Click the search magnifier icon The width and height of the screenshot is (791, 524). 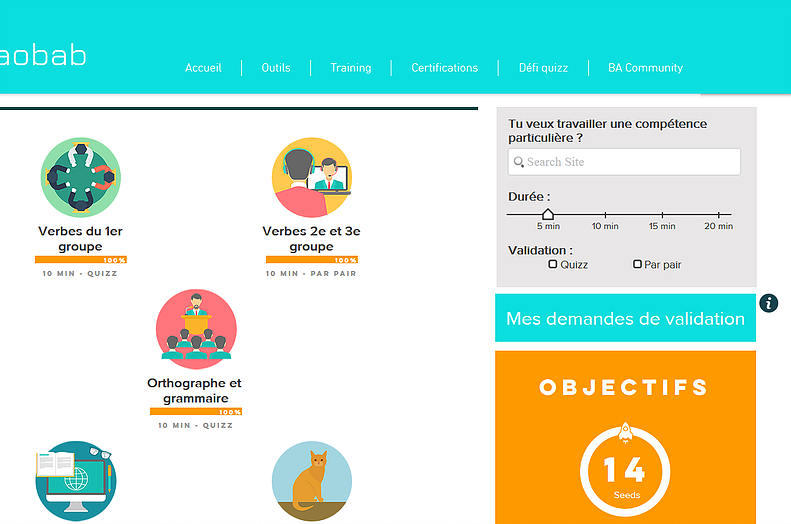tap(519, 162)
